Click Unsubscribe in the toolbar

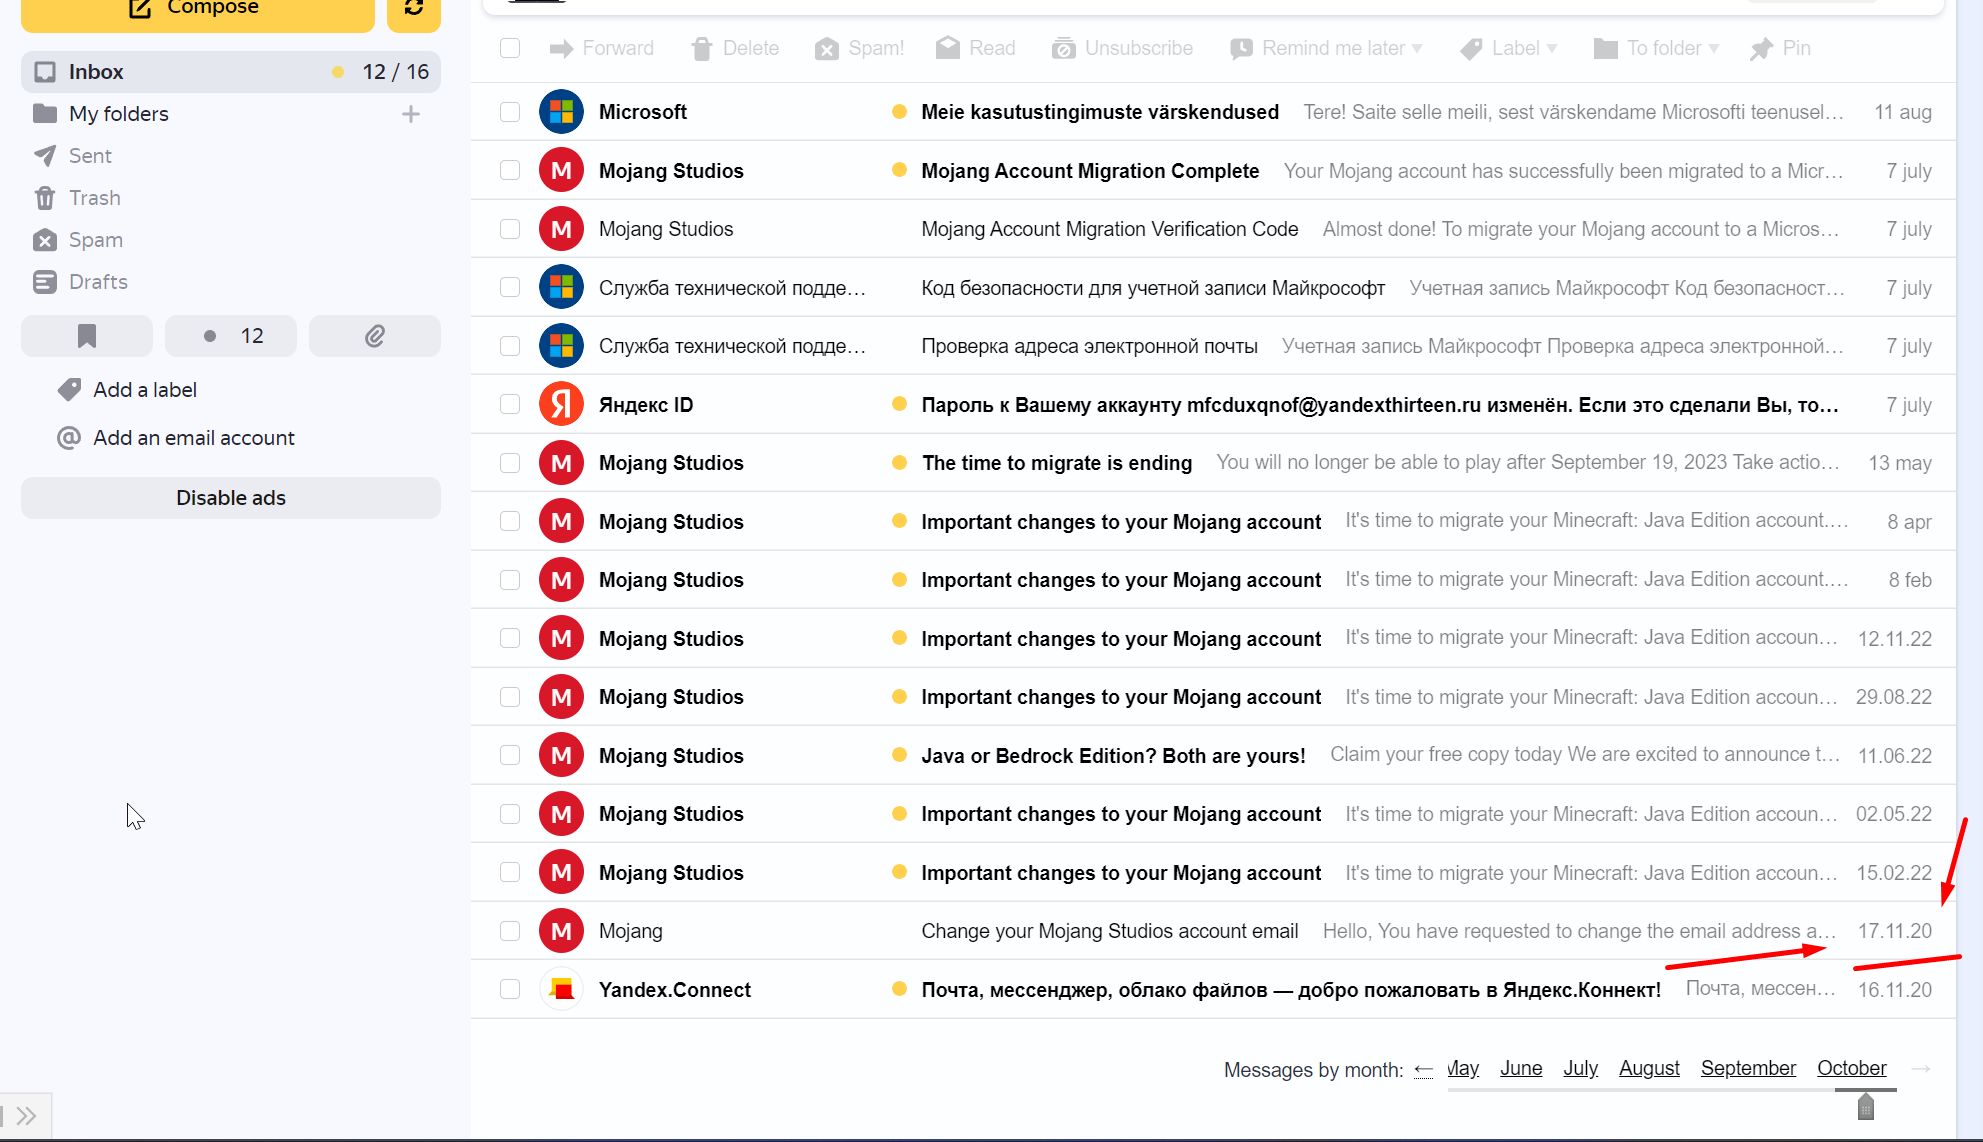(1122, 48)
